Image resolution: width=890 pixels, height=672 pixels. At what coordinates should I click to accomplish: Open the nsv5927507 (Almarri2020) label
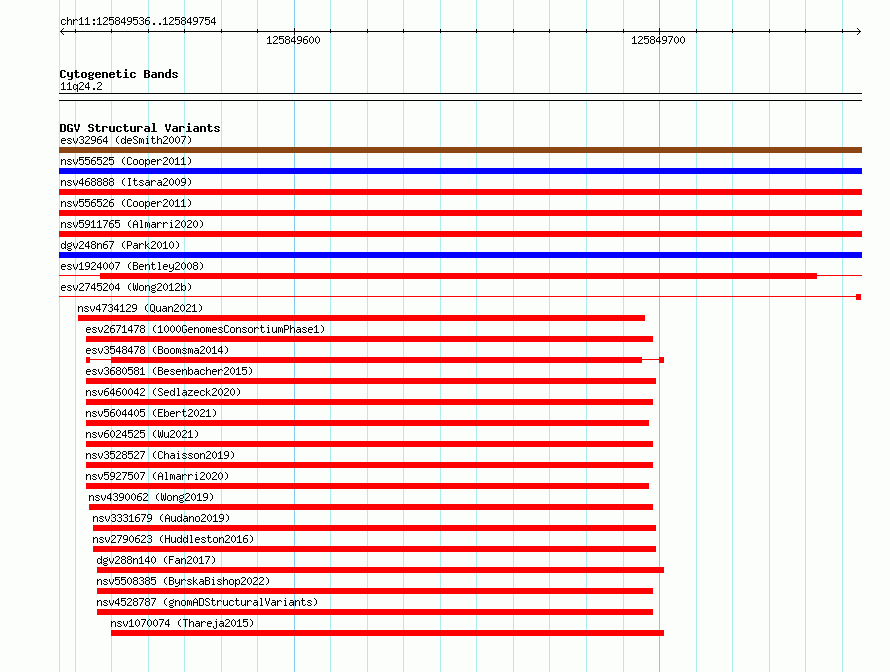point(157,476)
